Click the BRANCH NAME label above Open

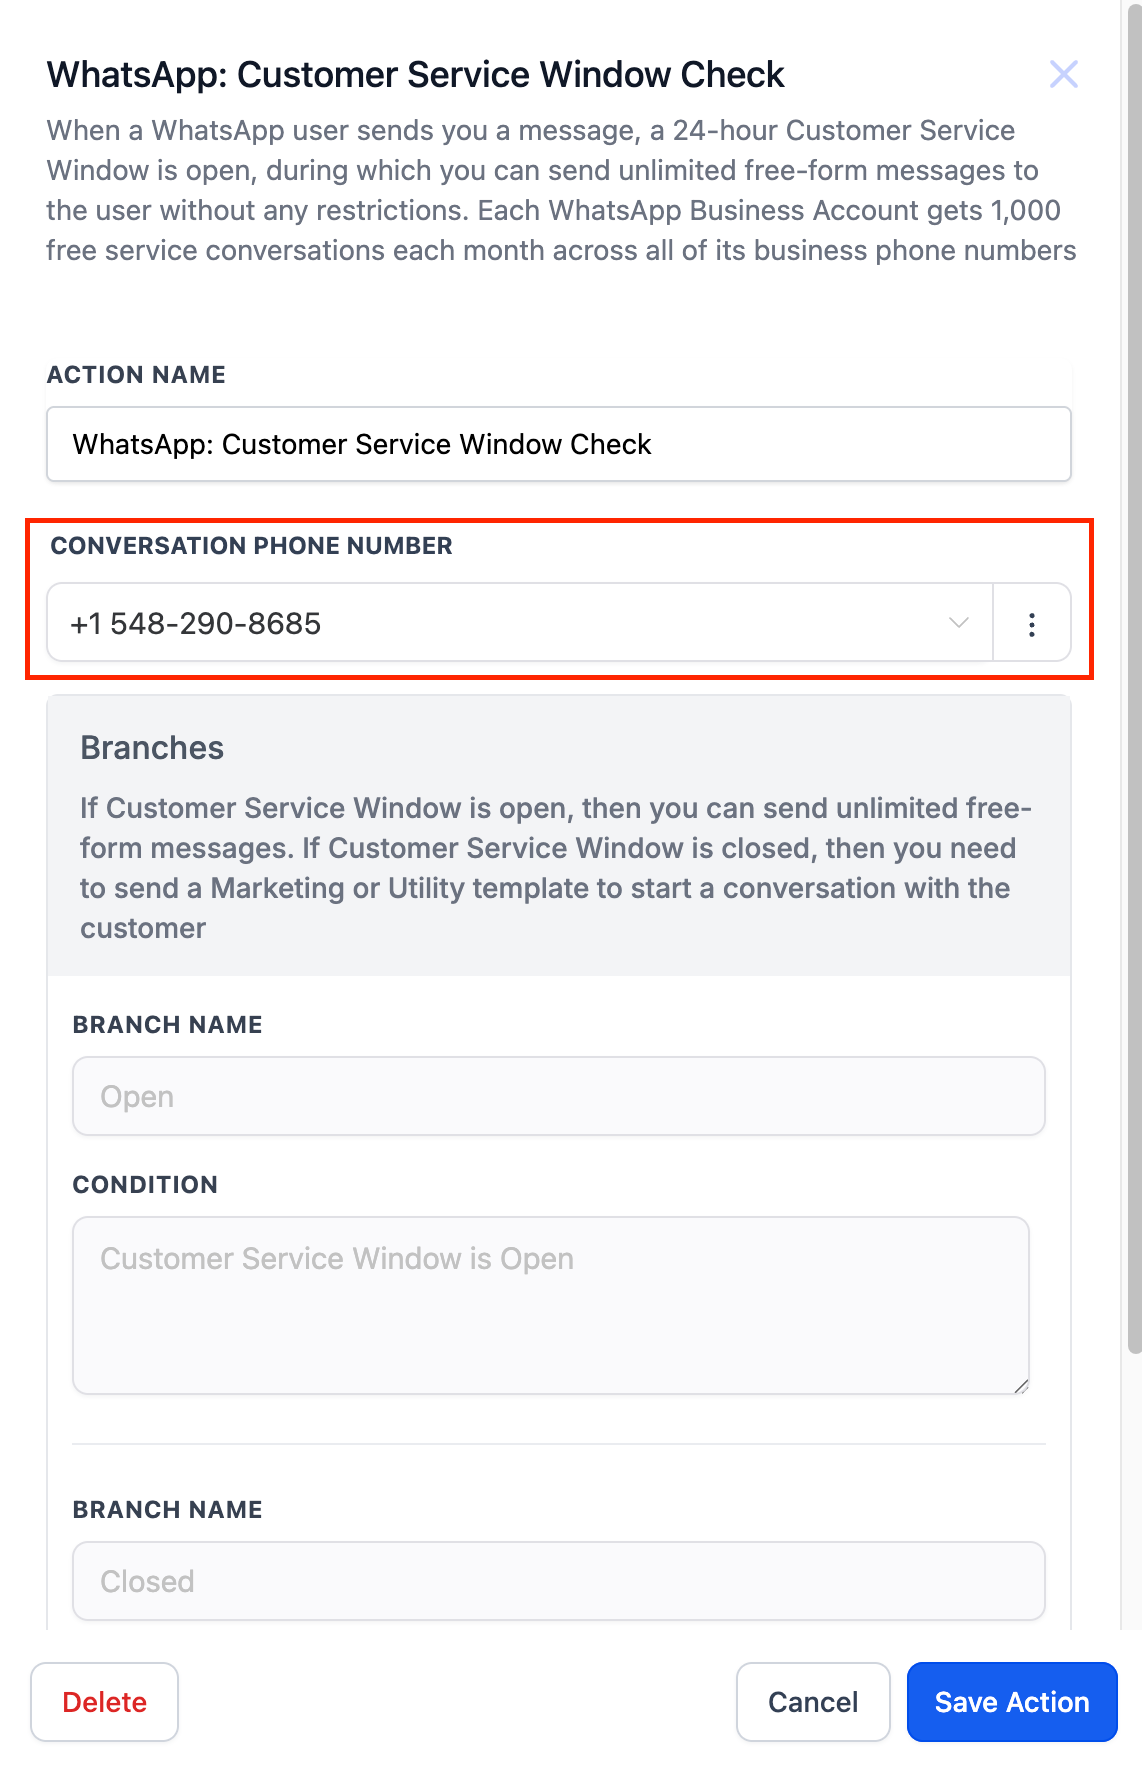(167, 1025)
